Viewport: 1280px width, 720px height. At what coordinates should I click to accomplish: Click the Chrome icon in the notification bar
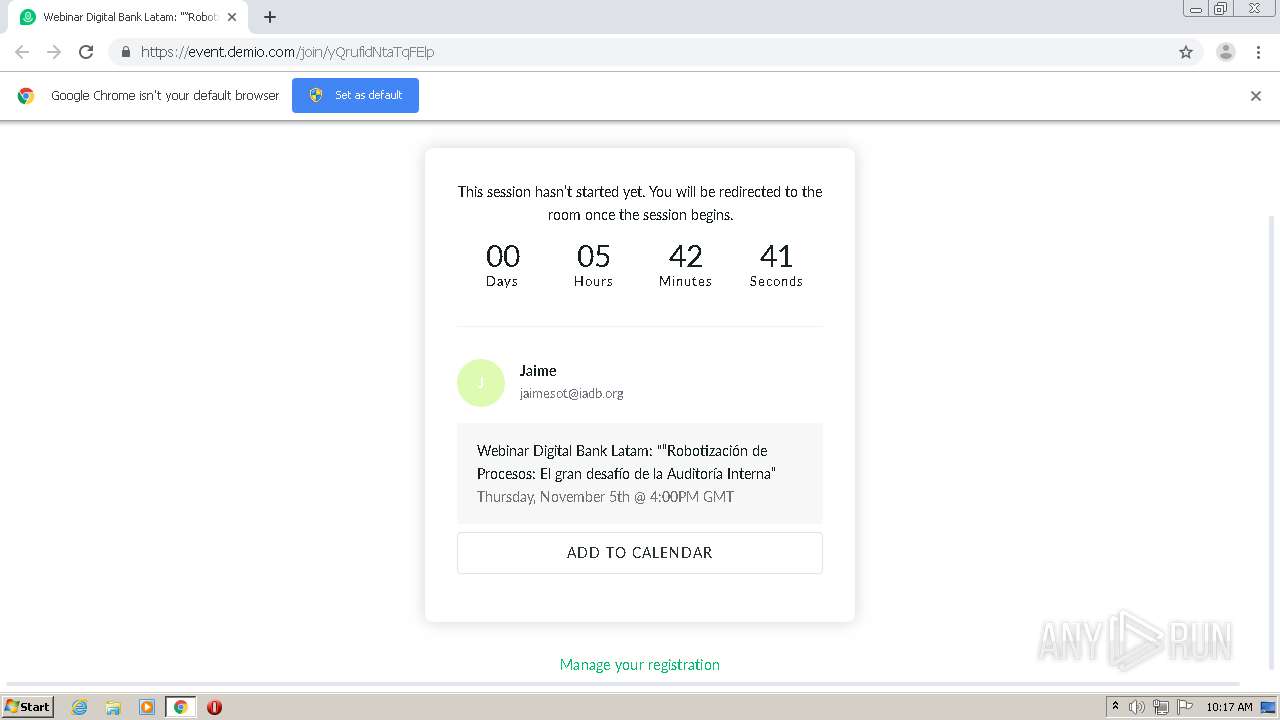(x=26, y=96)
